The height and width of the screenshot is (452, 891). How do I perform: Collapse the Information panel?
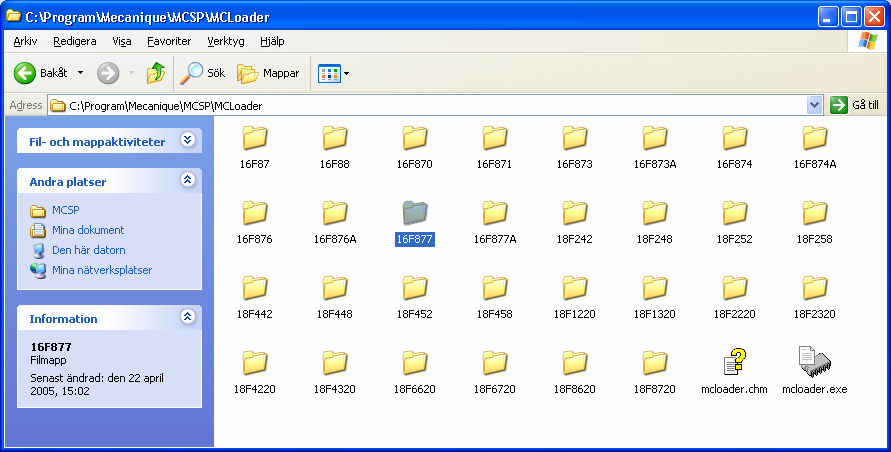click(188, 317)
